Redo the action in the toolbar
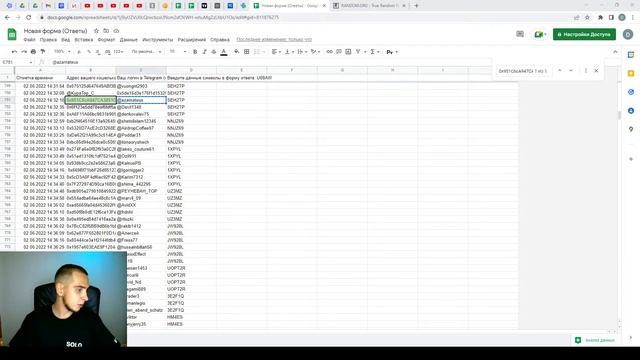The height and width of the screenshot is (360, 640). point(24,52)
